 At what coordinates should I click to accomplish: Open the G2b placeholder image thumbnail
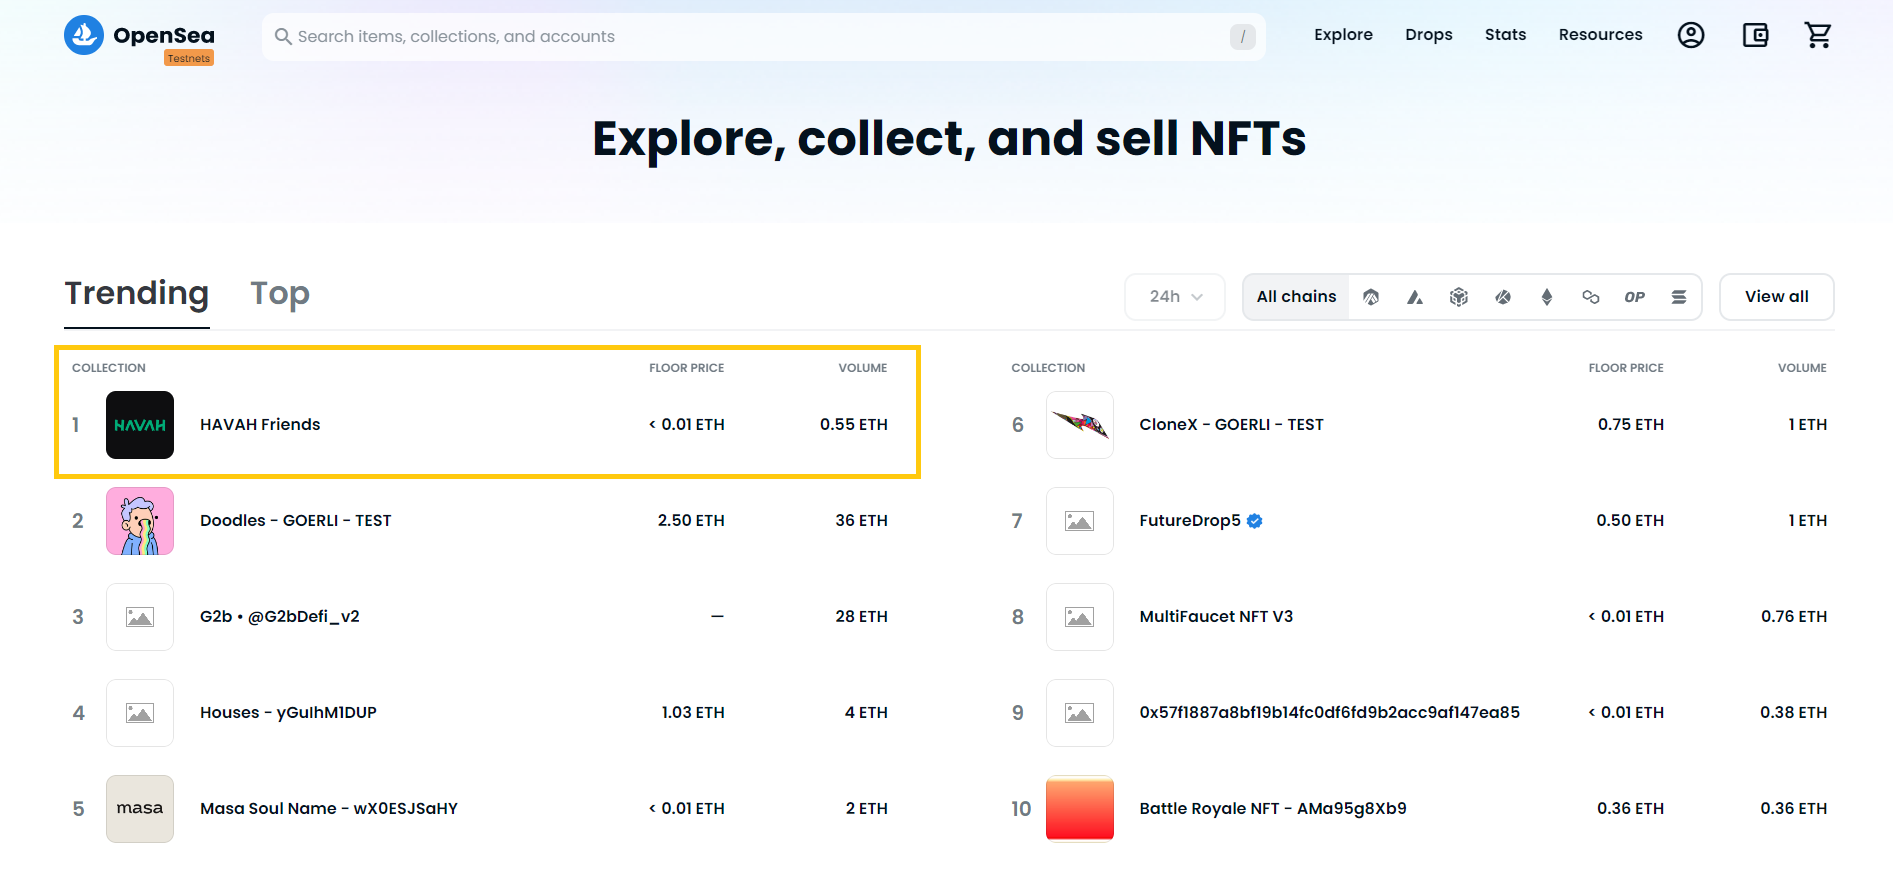(x=140, y=617)
